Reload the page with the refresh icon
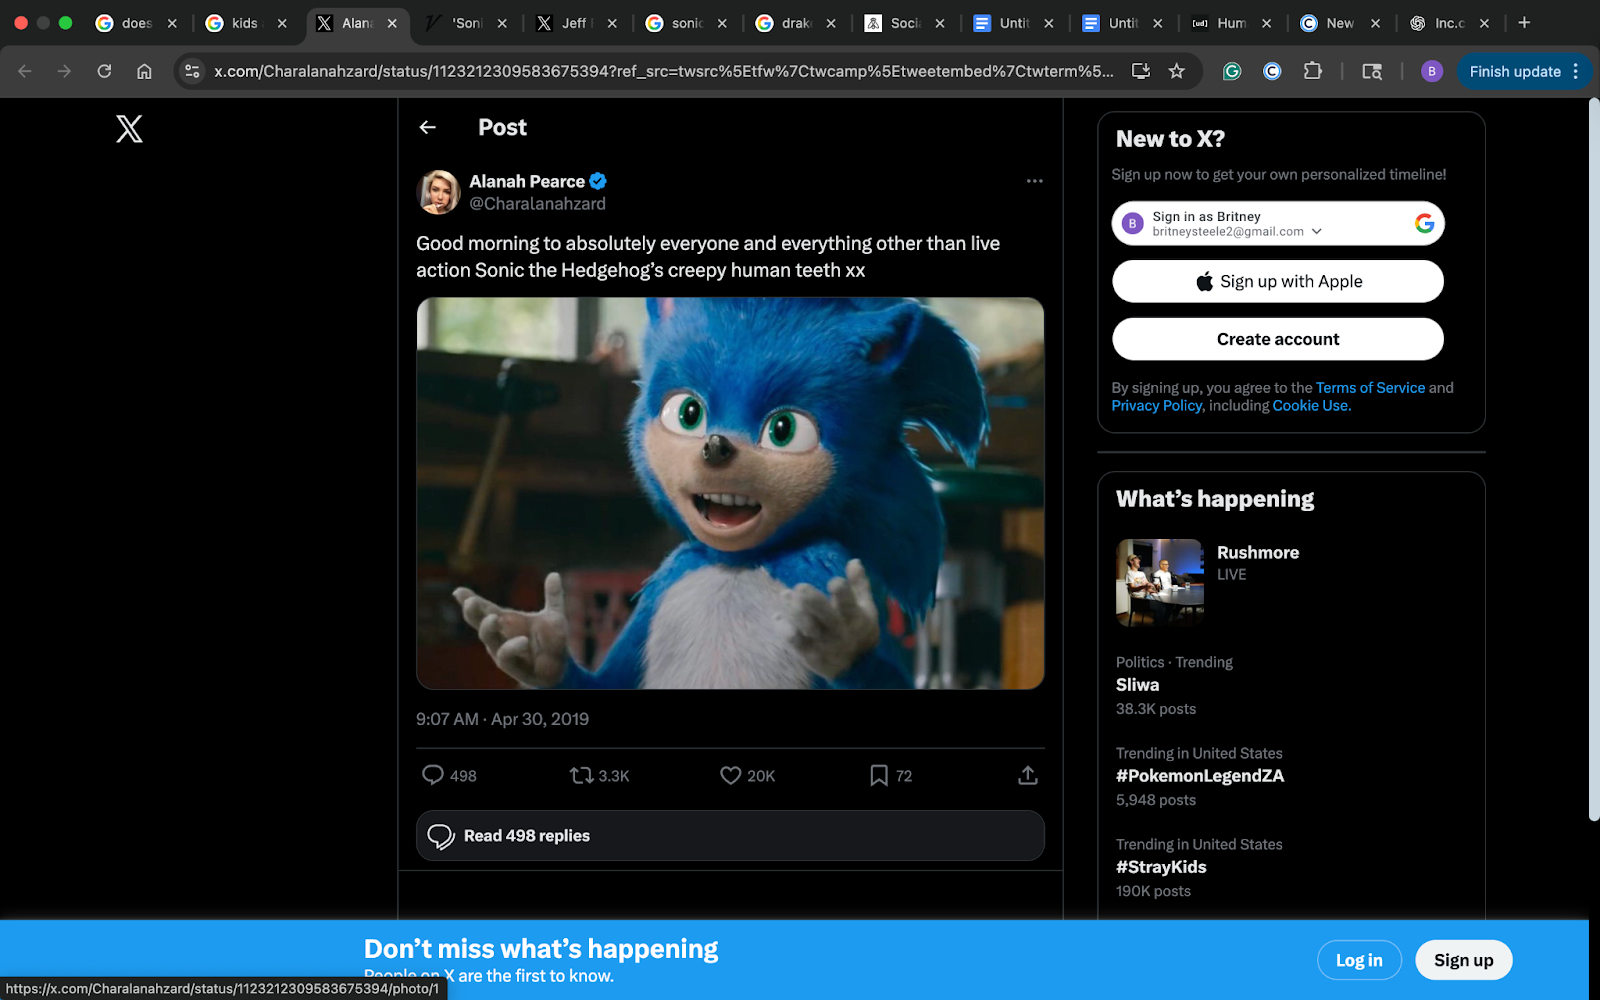1600x1000 pixels. (104, 71)
